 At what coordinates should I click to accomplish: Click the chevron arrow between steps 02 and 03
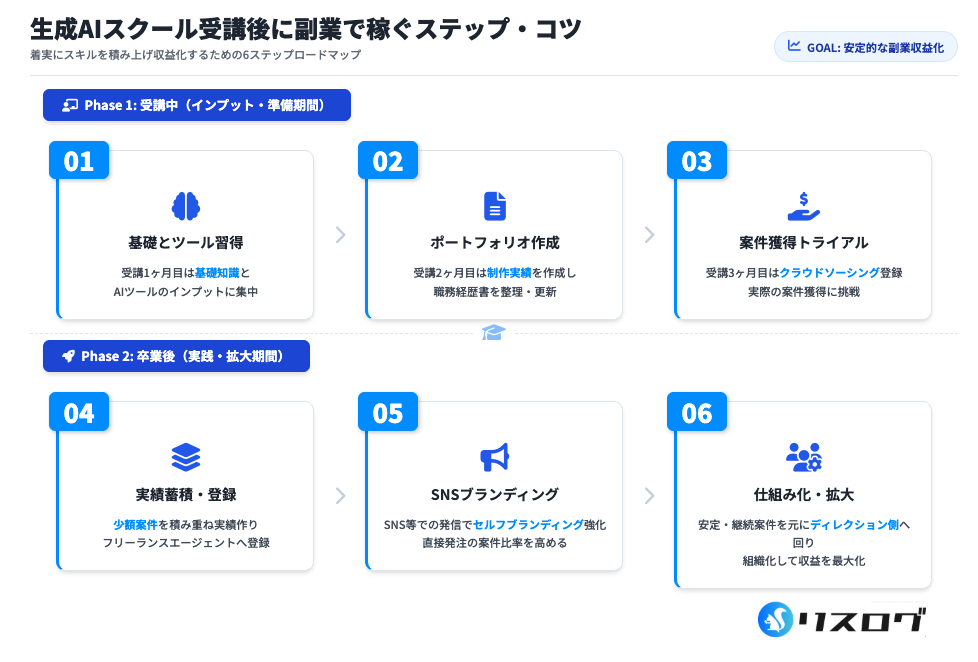click(649, 235)
